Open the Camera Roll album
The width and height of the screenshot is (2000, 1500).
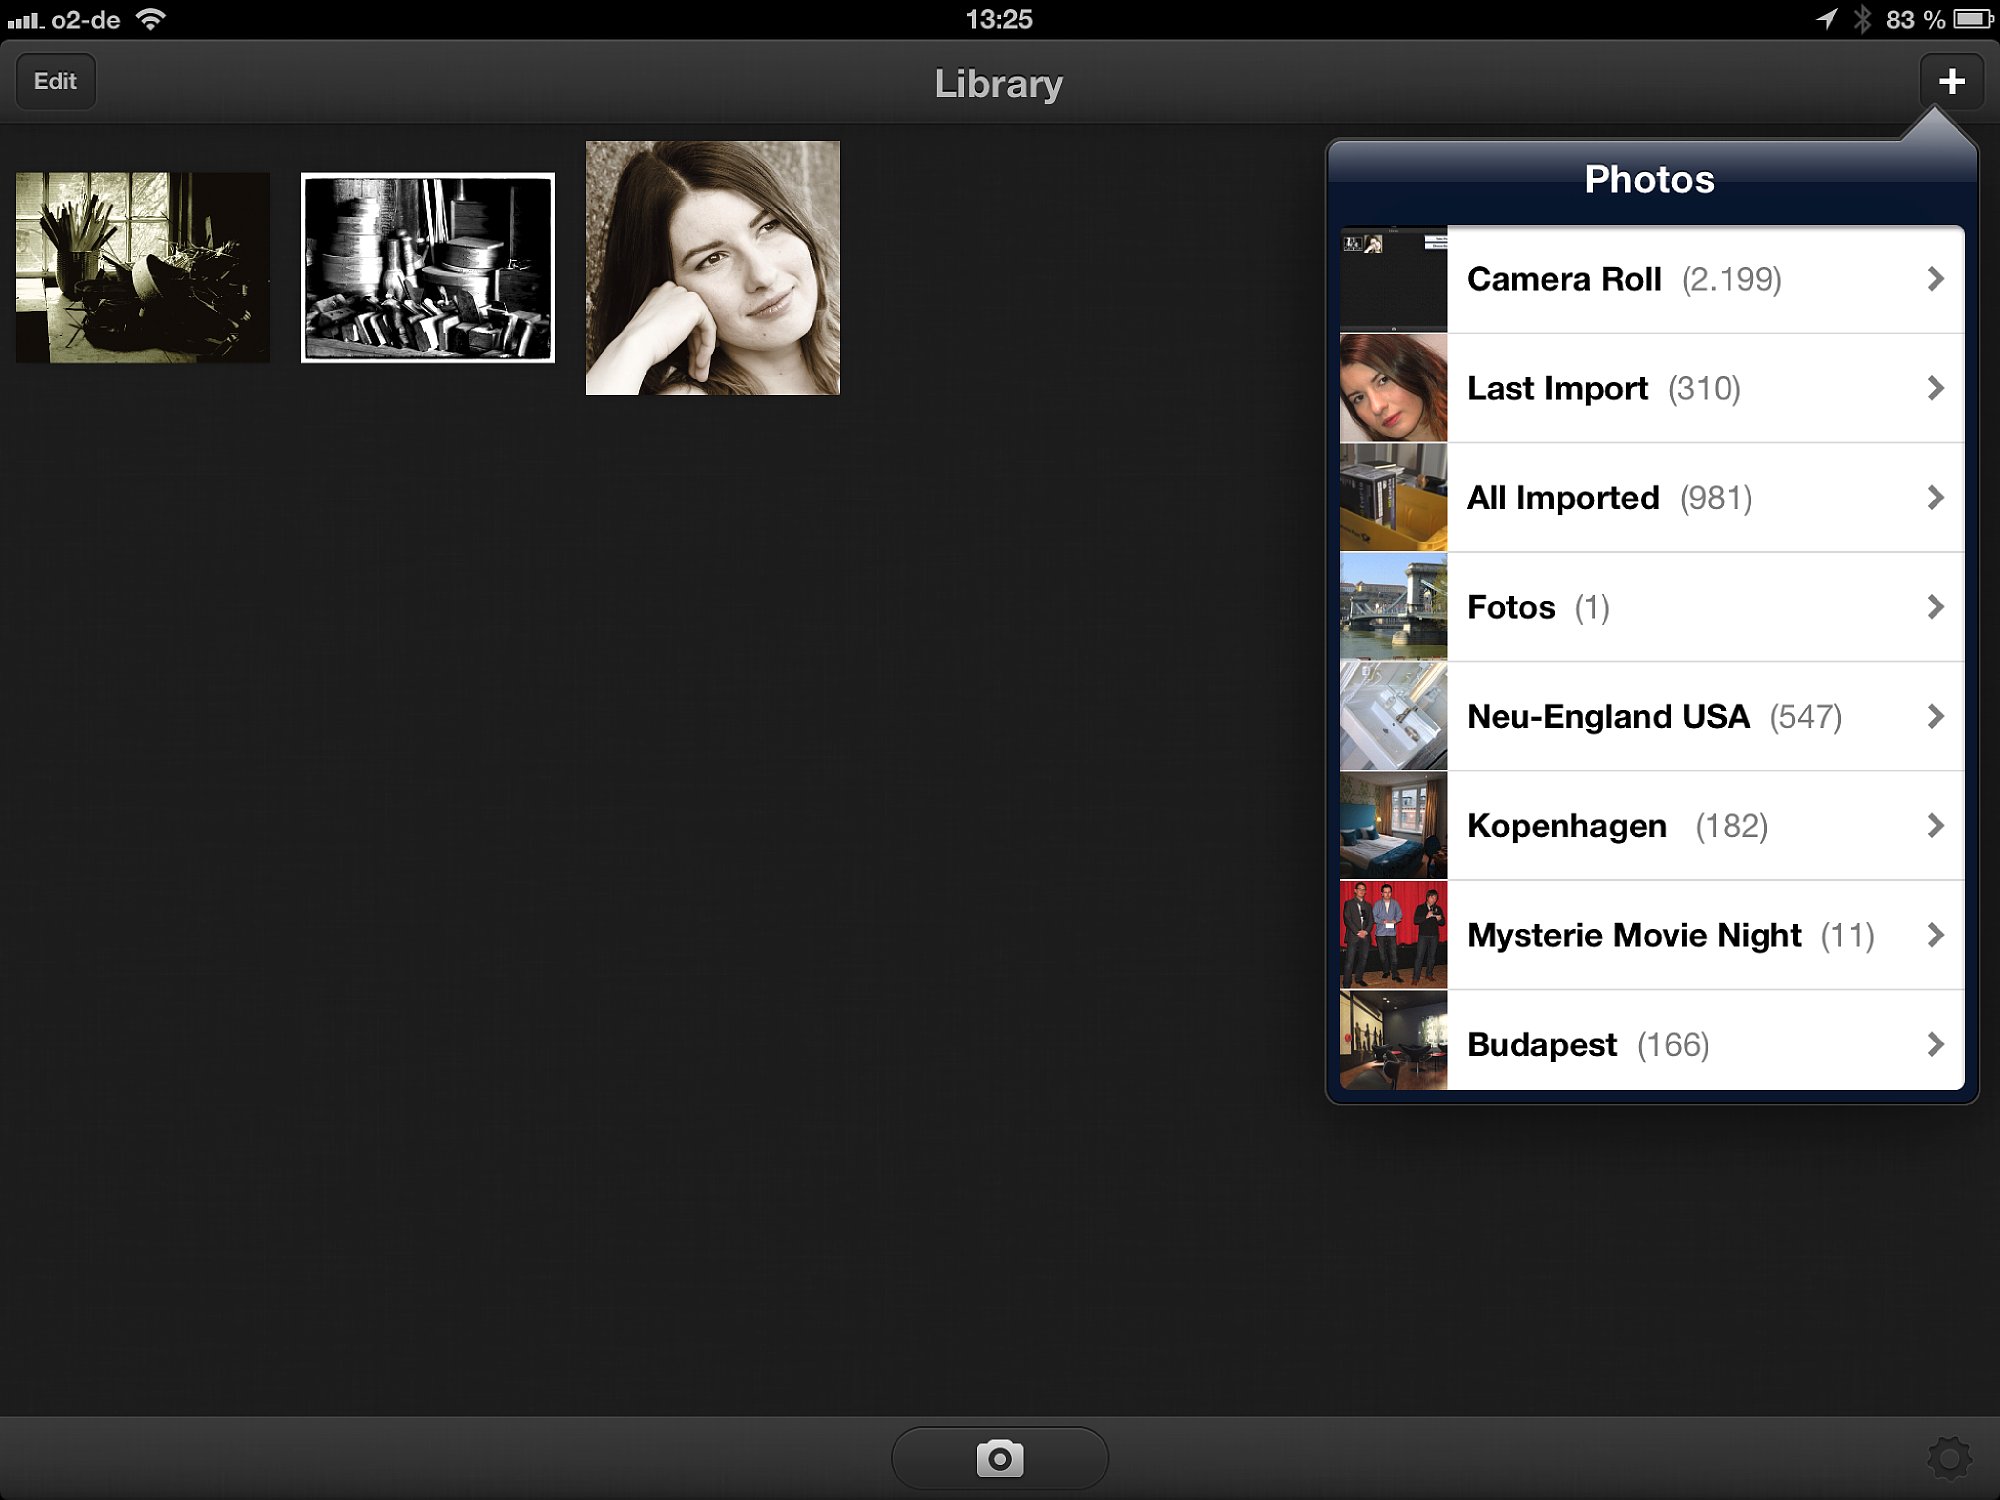coord(1652,279)
